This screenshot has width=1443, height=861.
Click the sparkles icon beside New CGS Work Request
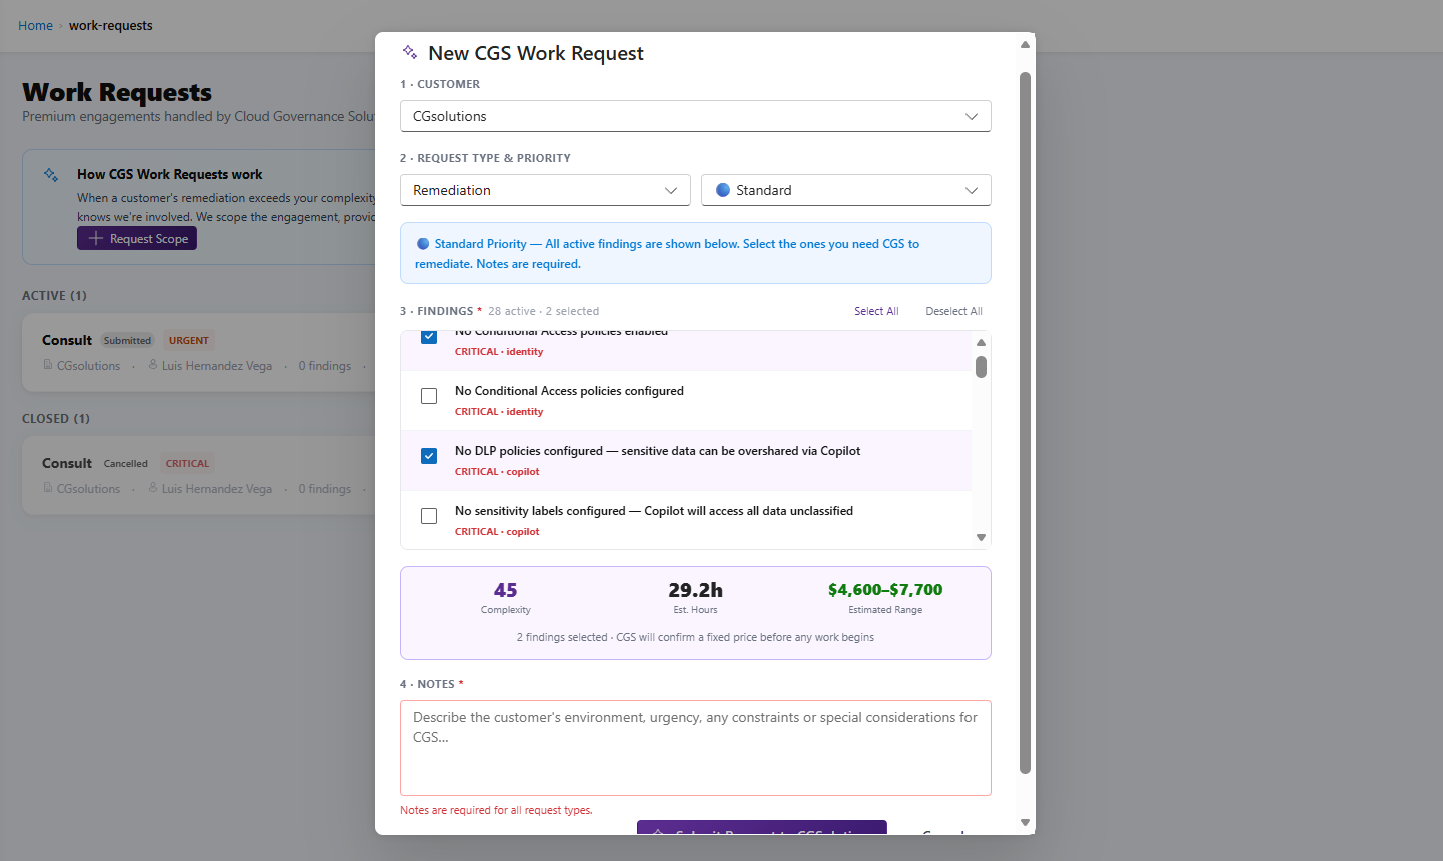pos(408,51)
